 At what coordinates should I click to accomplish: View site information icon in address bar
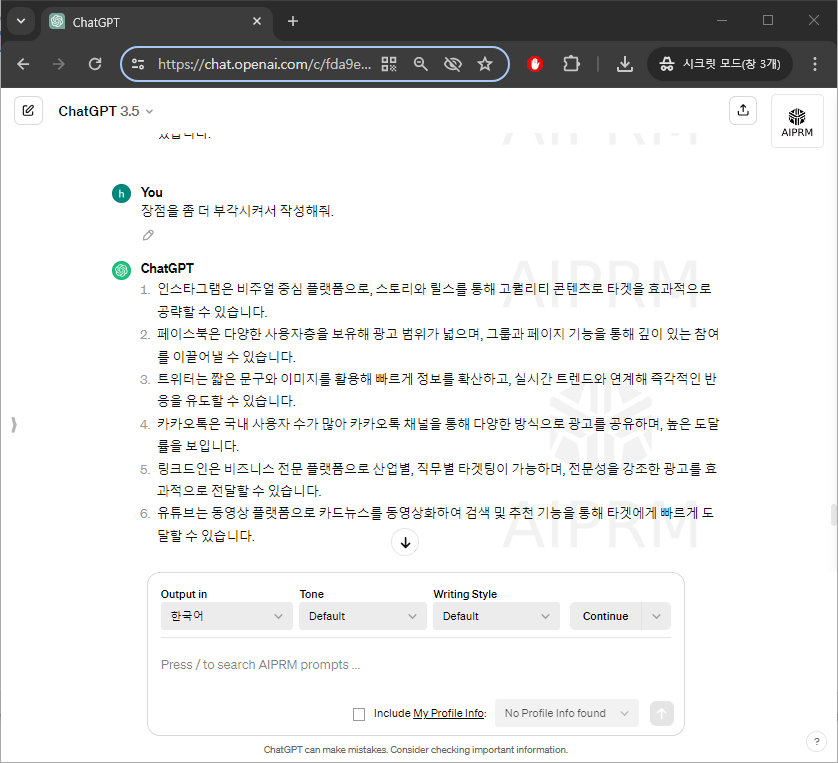138,64
